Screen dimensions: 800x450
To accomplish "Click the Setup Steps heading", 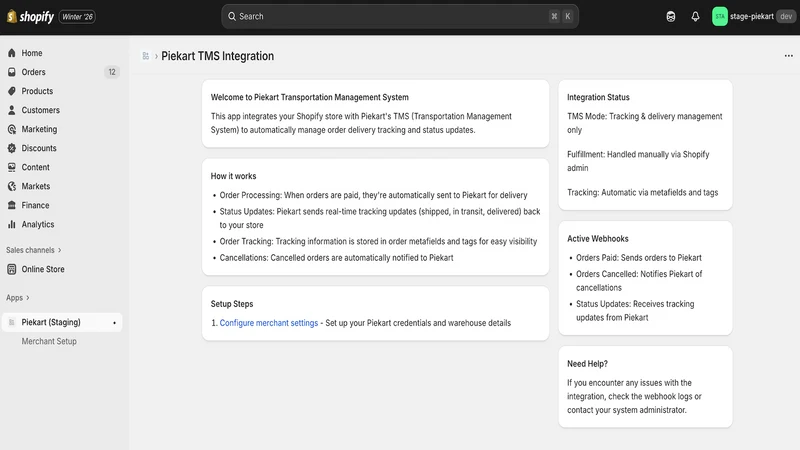I will coord(232,304).
